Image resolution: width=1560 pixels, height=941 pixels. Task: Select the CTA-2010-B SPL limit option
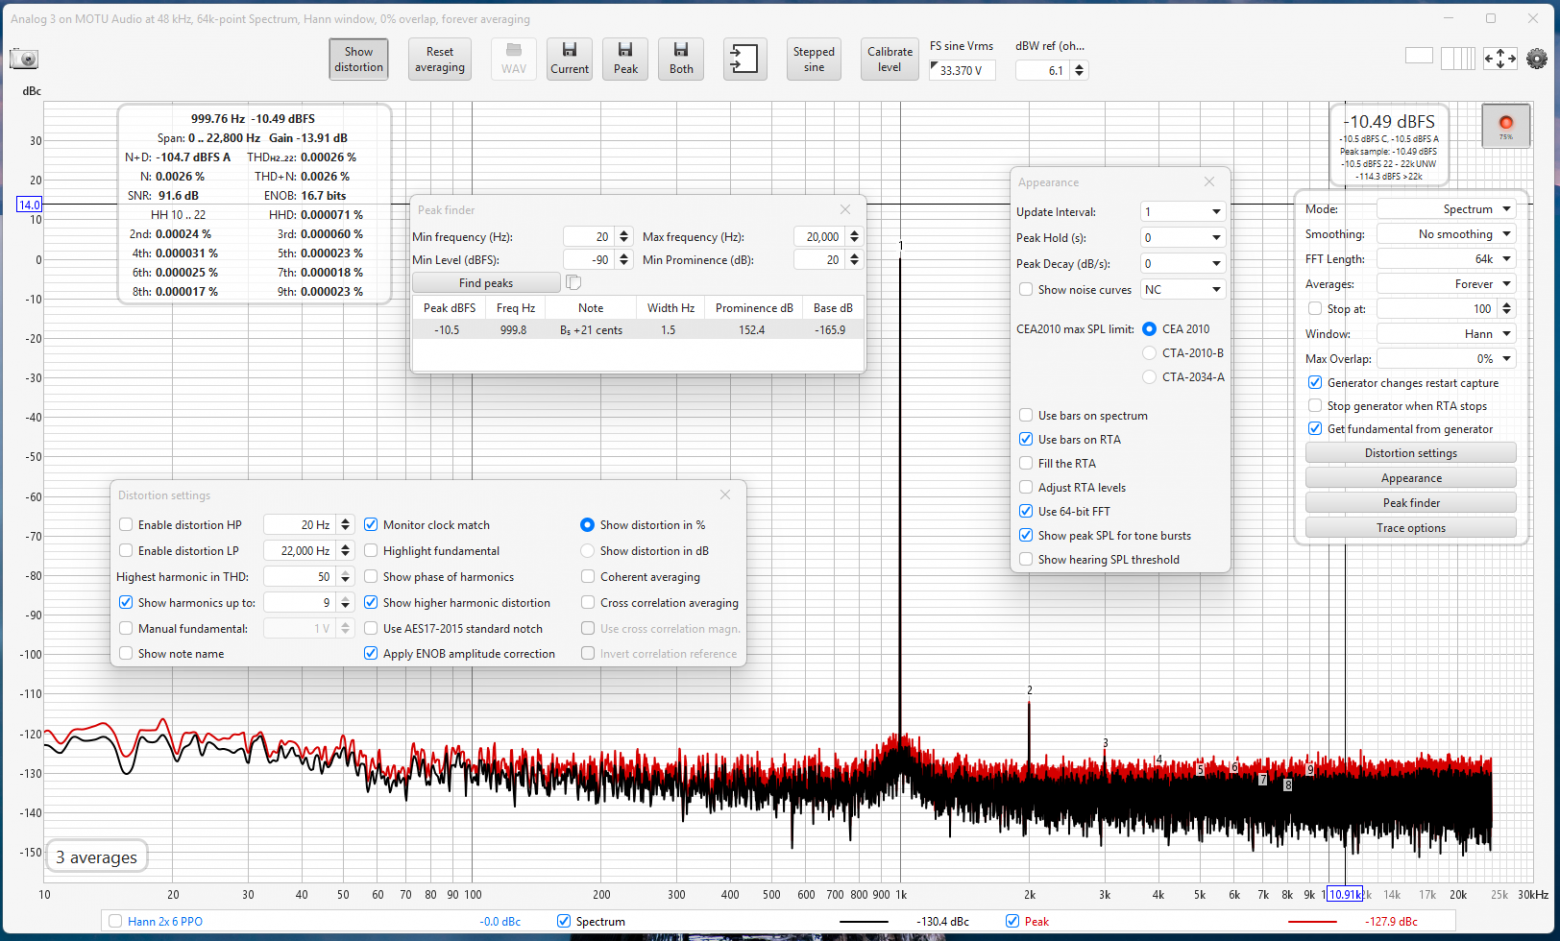click(x=1149, y=353)
